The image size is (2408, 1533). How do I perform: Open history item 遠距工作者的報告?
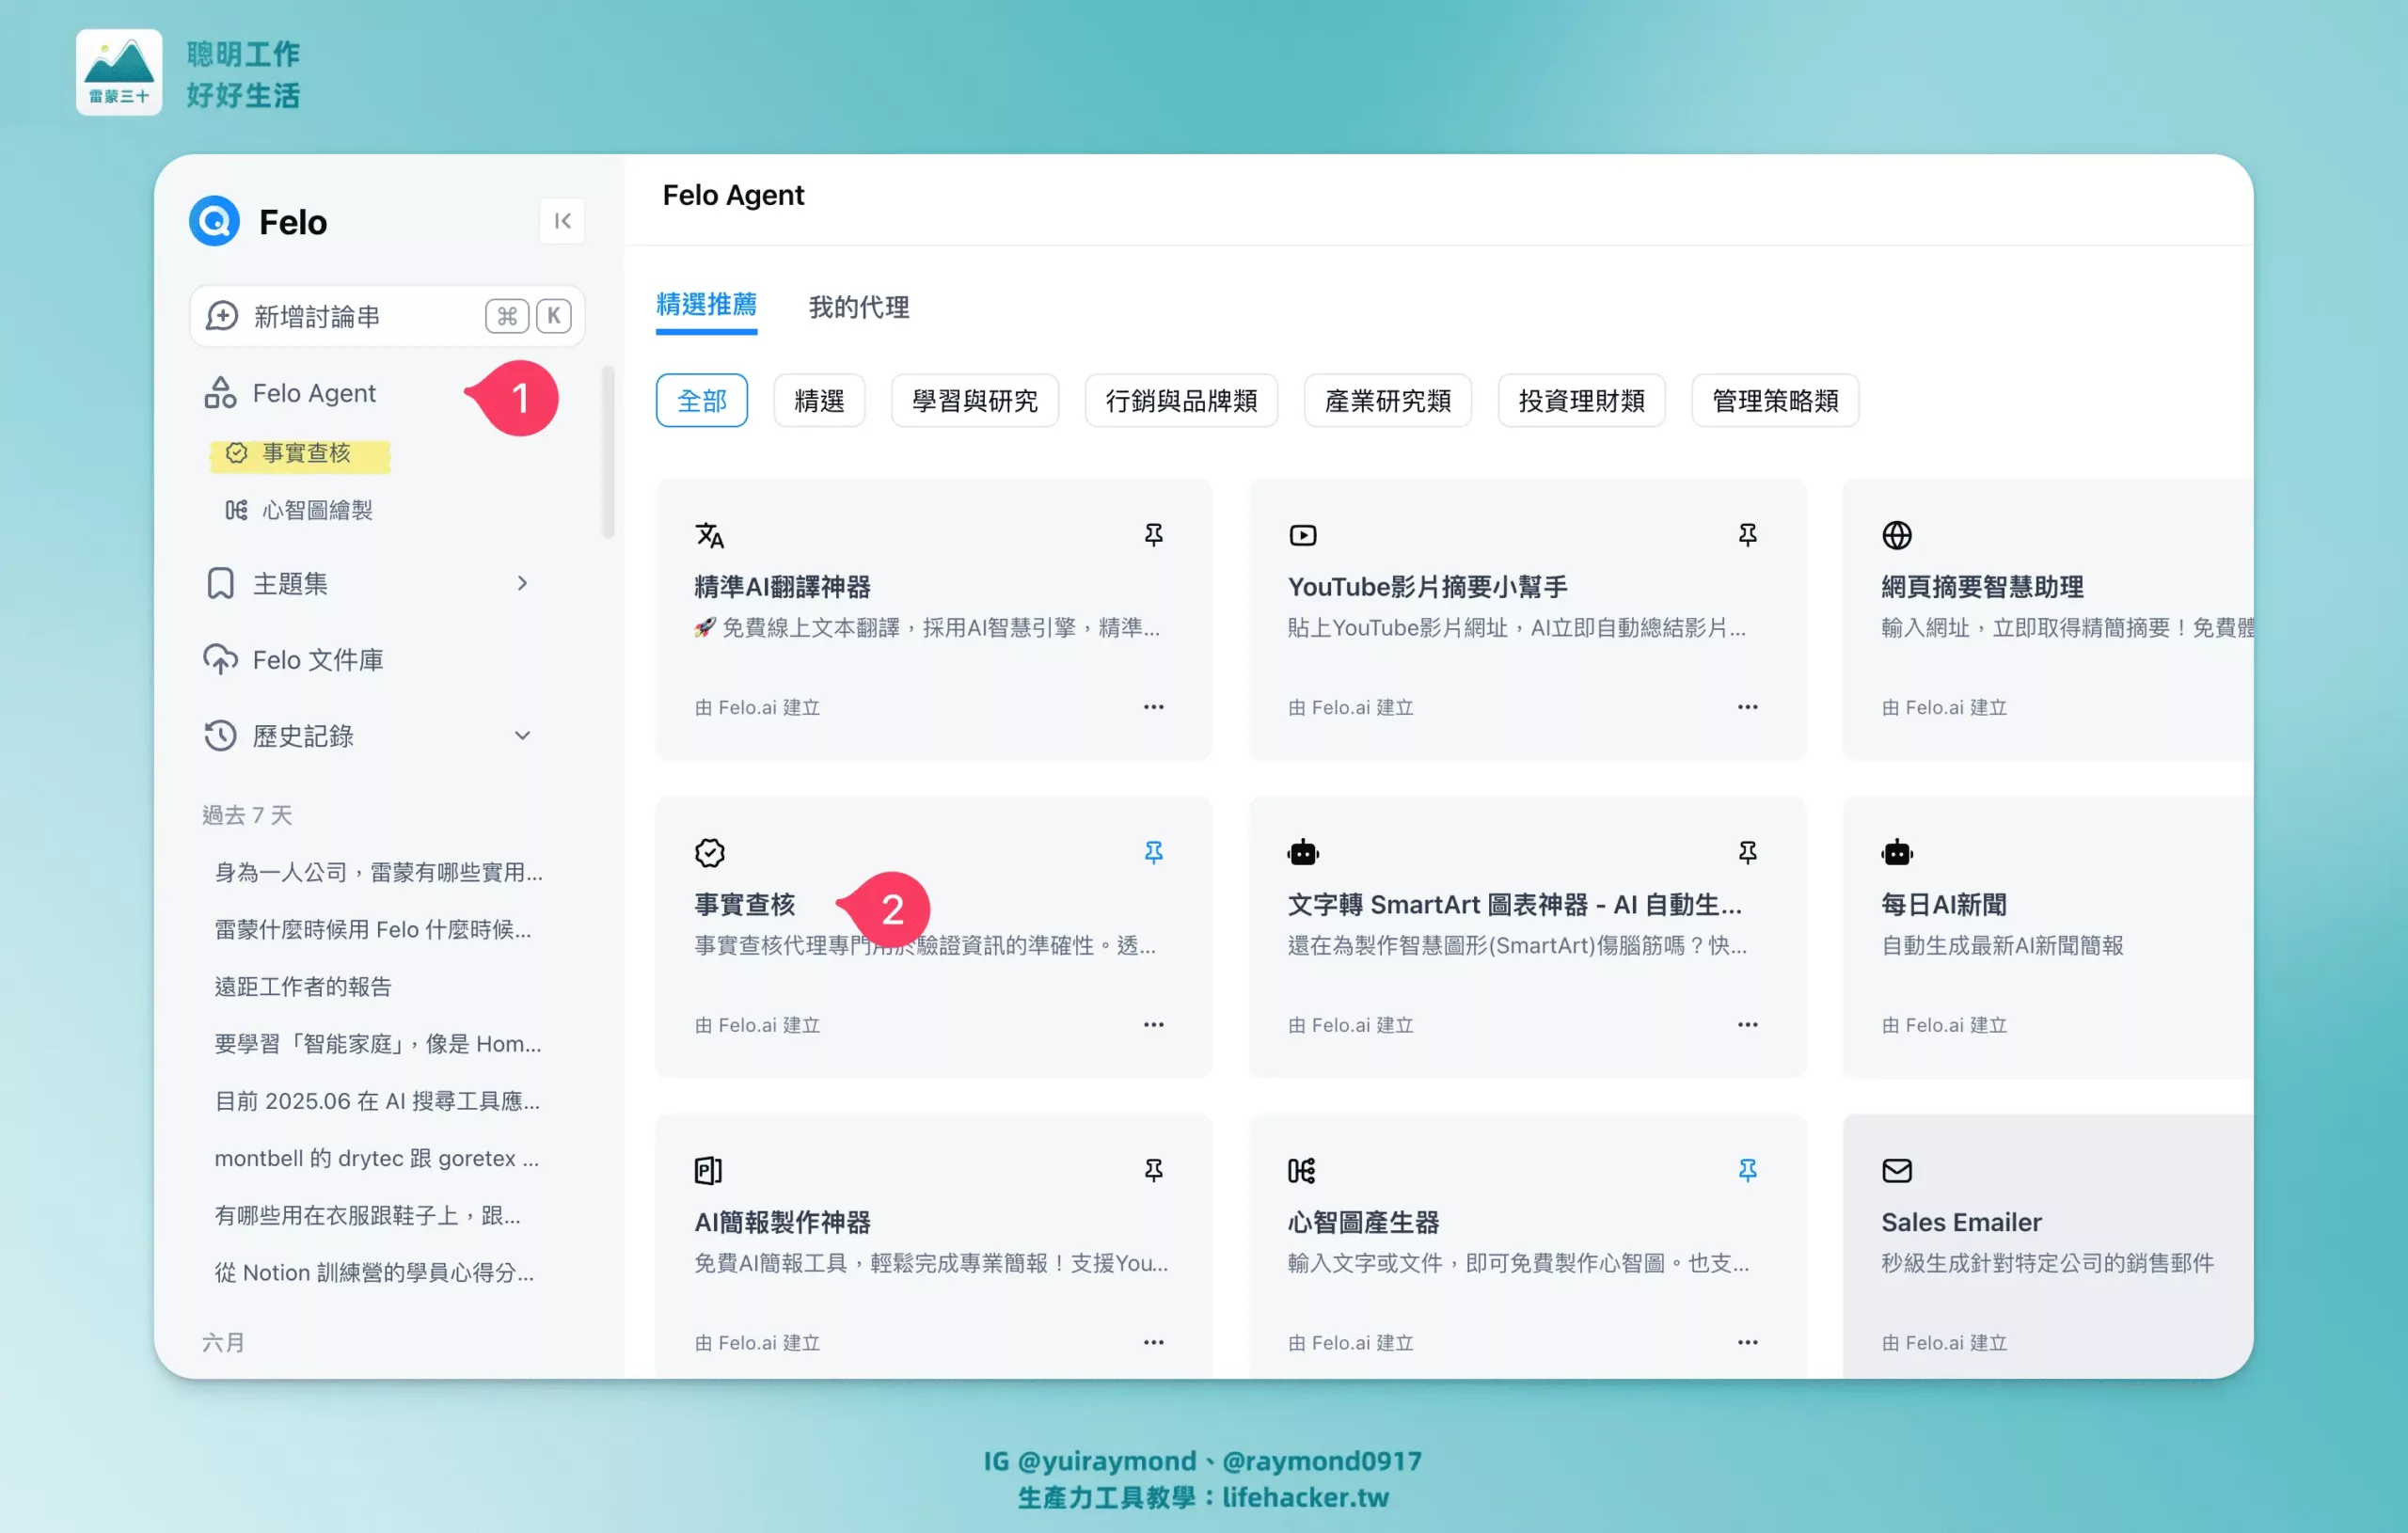point(303,986)
